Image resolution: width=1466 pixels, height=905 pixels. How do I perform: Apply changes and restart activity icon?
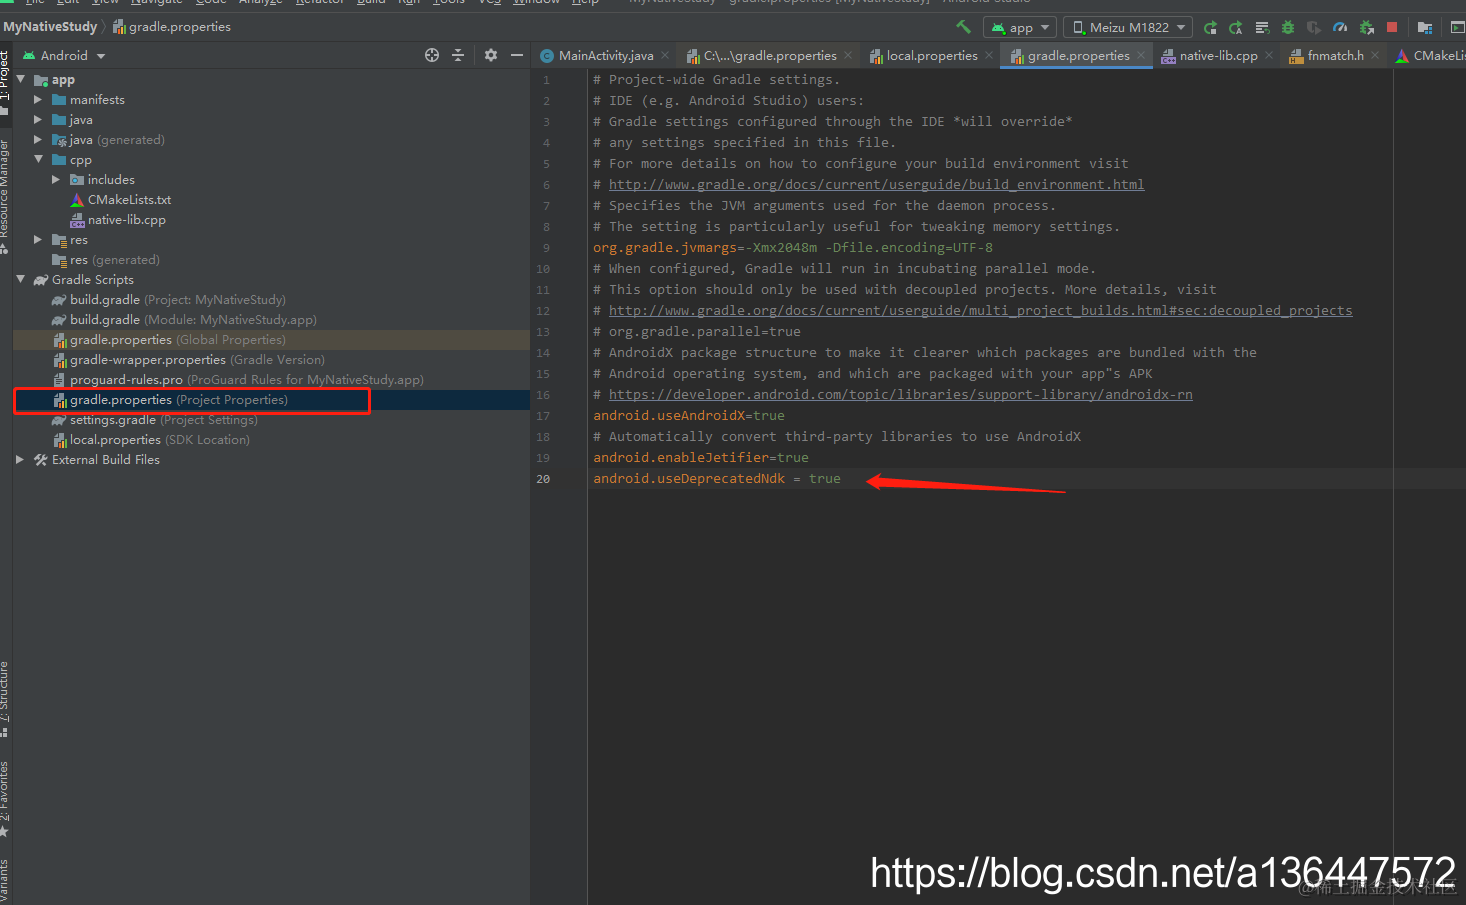1236,27
